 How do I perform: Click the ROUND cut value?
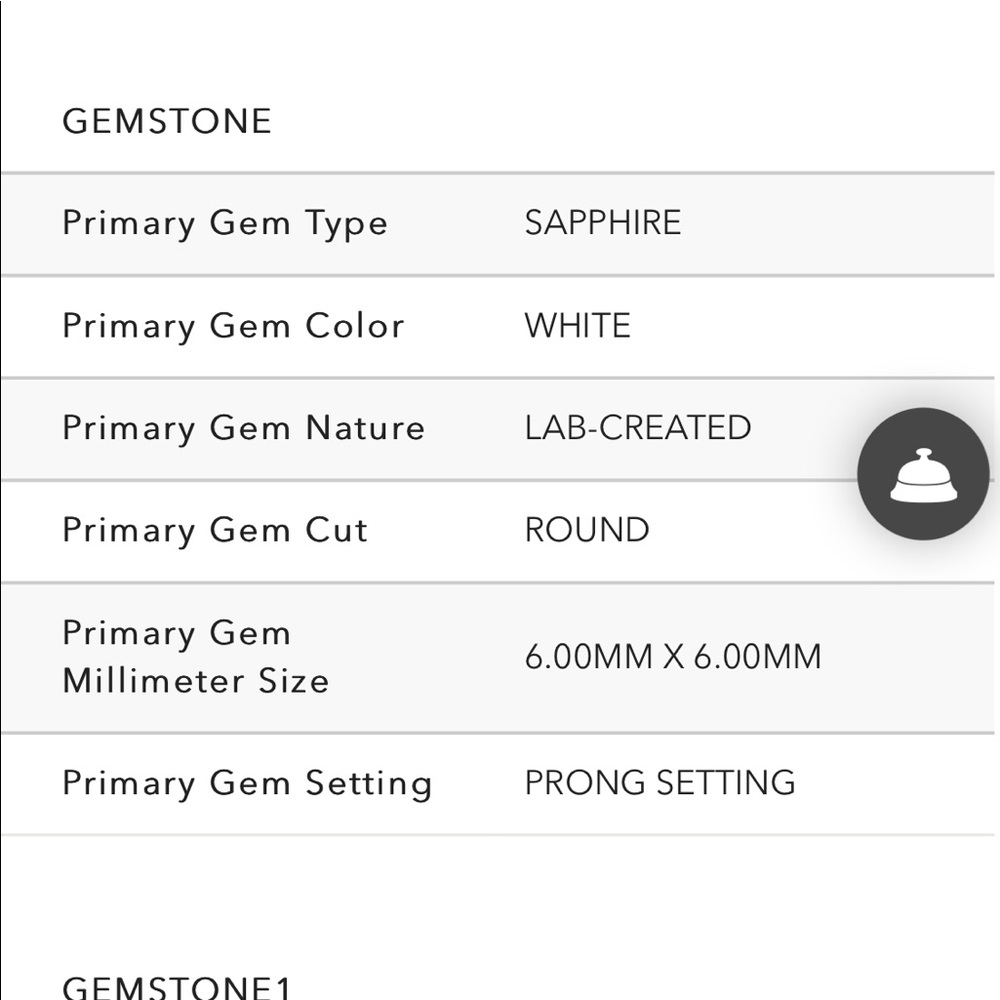tap(587, 530)
